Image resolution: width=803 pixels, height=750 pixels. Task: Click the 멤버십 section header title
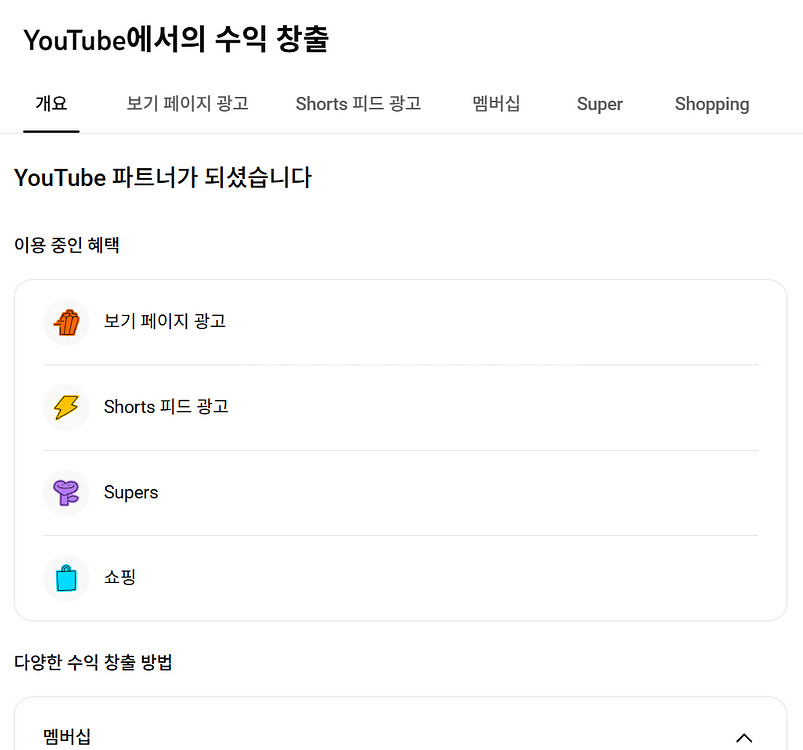(x=67, y=737)
